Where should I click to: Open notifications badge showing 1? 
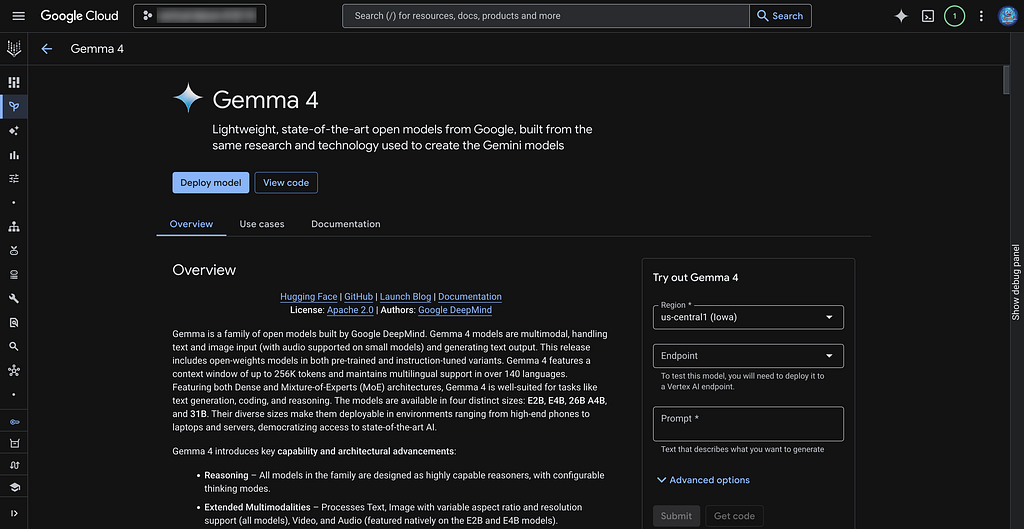(x=954, y=16)
